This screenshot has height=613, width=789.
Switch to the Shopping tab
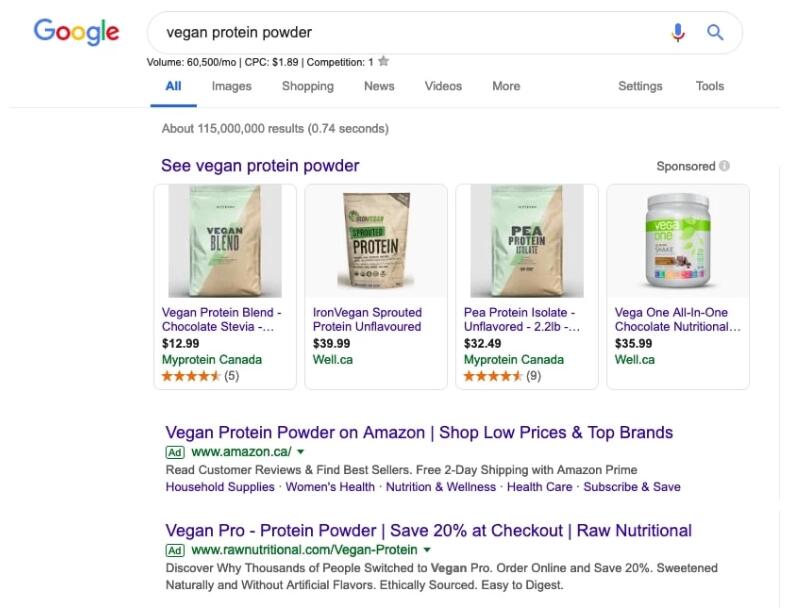[307, 86]
